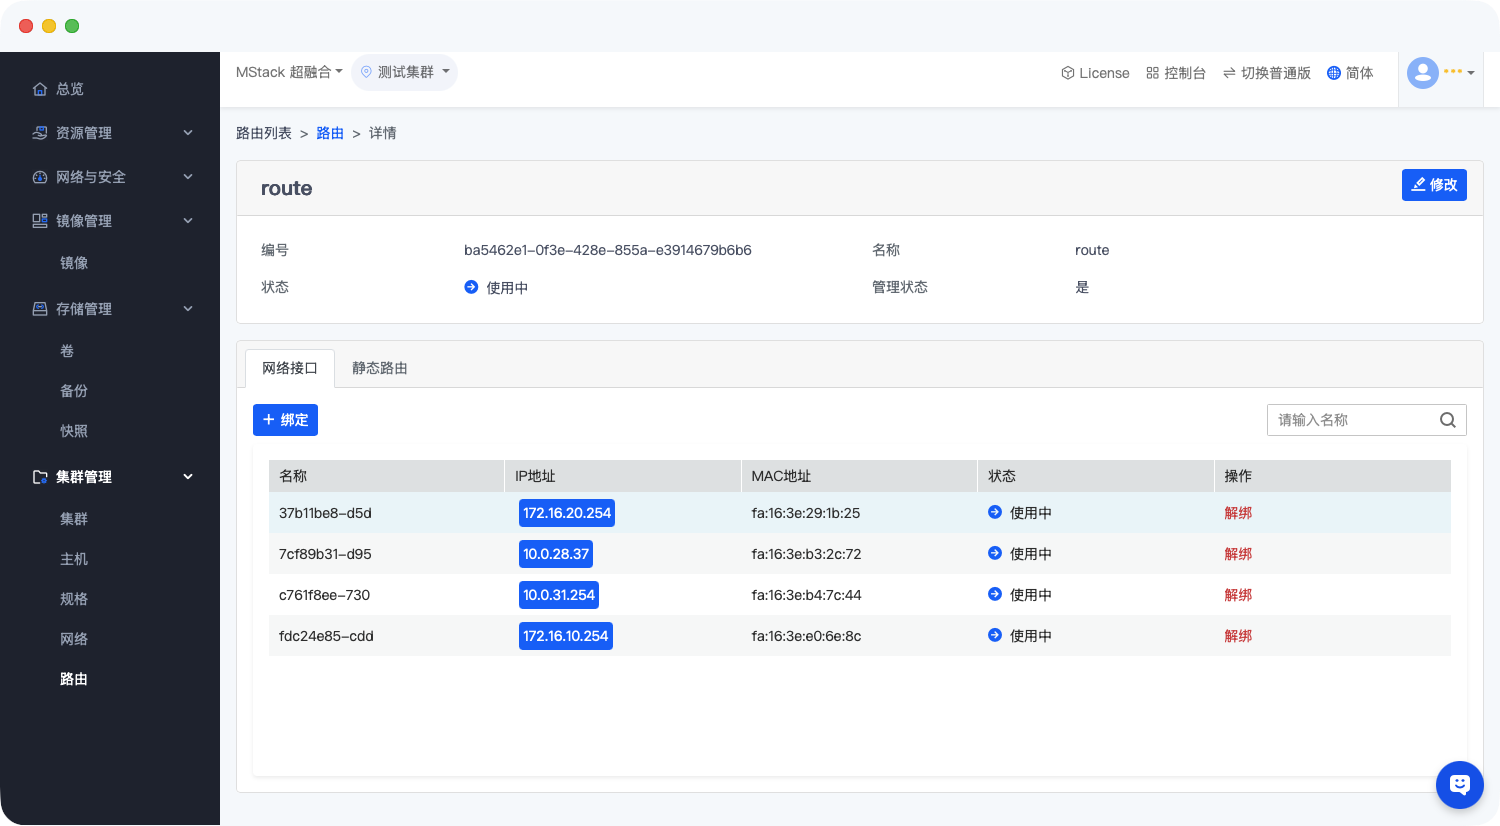Click 切换普通版 to switch version

[x=1266, y=73]
